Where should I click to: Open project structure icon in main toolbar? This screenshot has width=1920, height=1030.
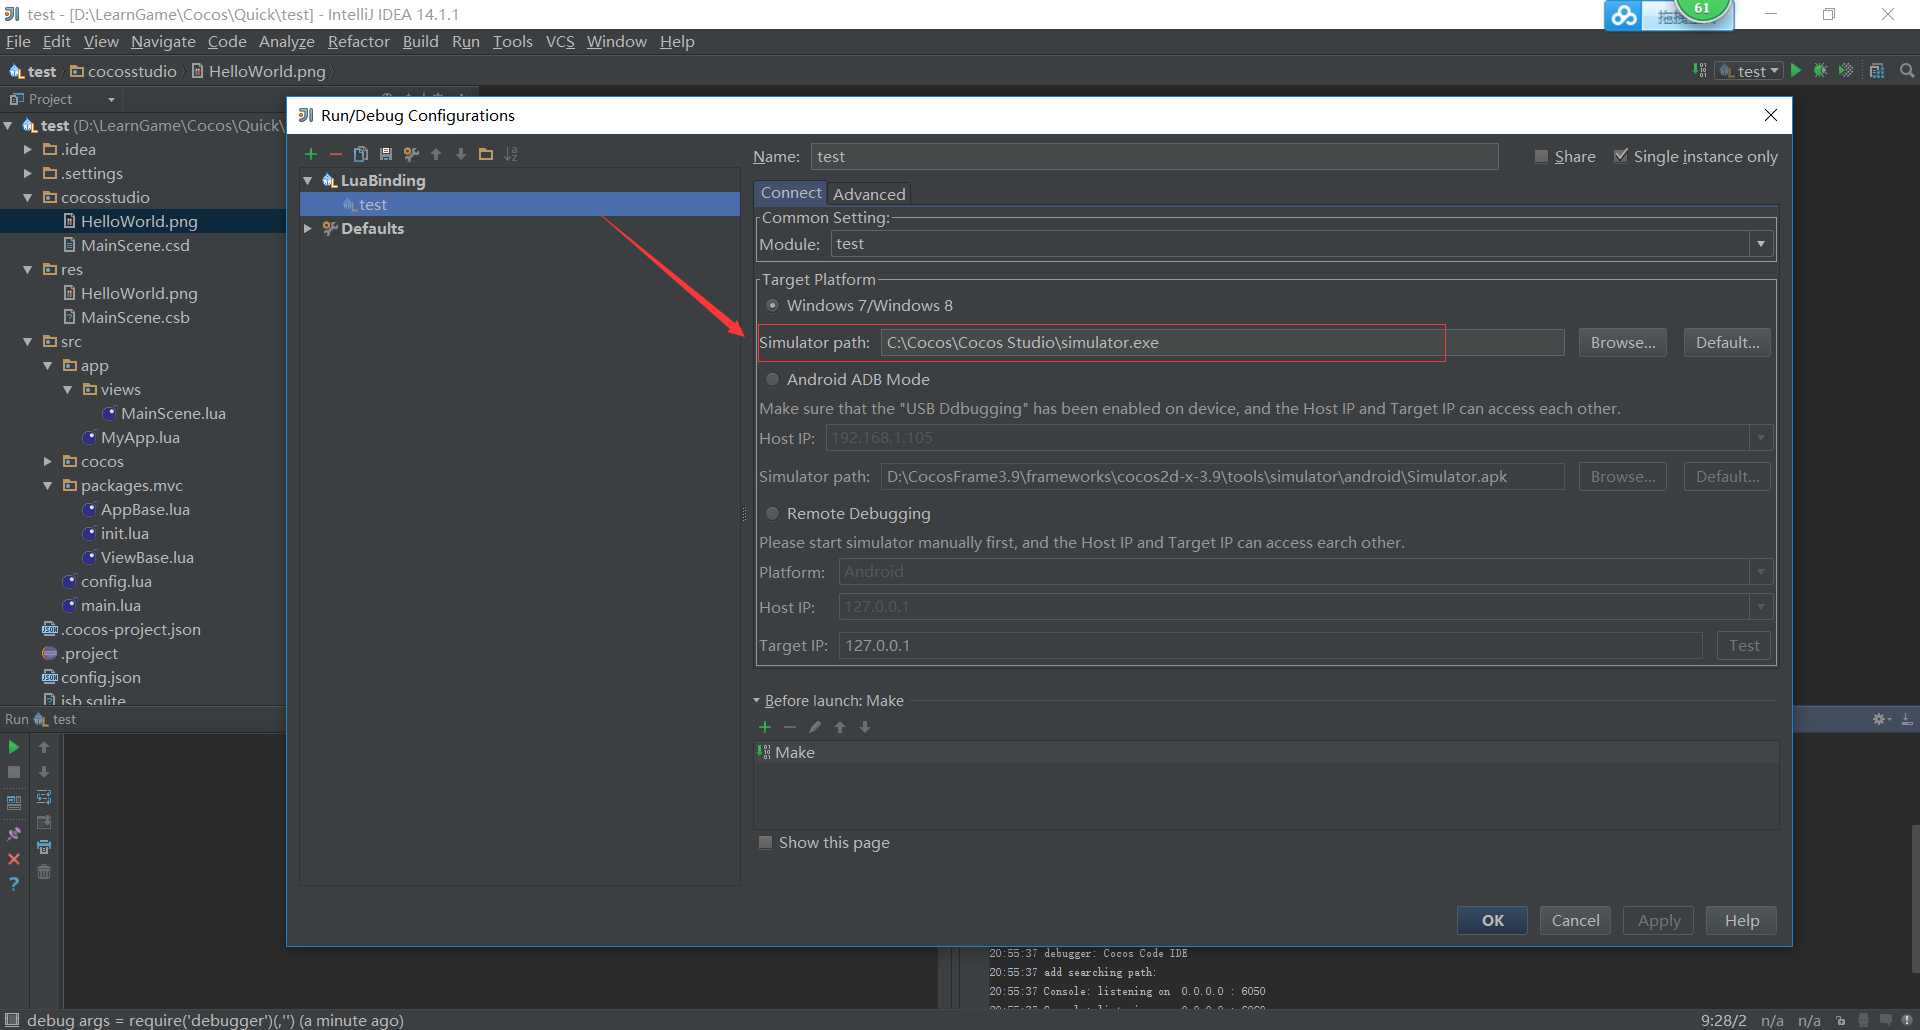(x=1877, y=70)
